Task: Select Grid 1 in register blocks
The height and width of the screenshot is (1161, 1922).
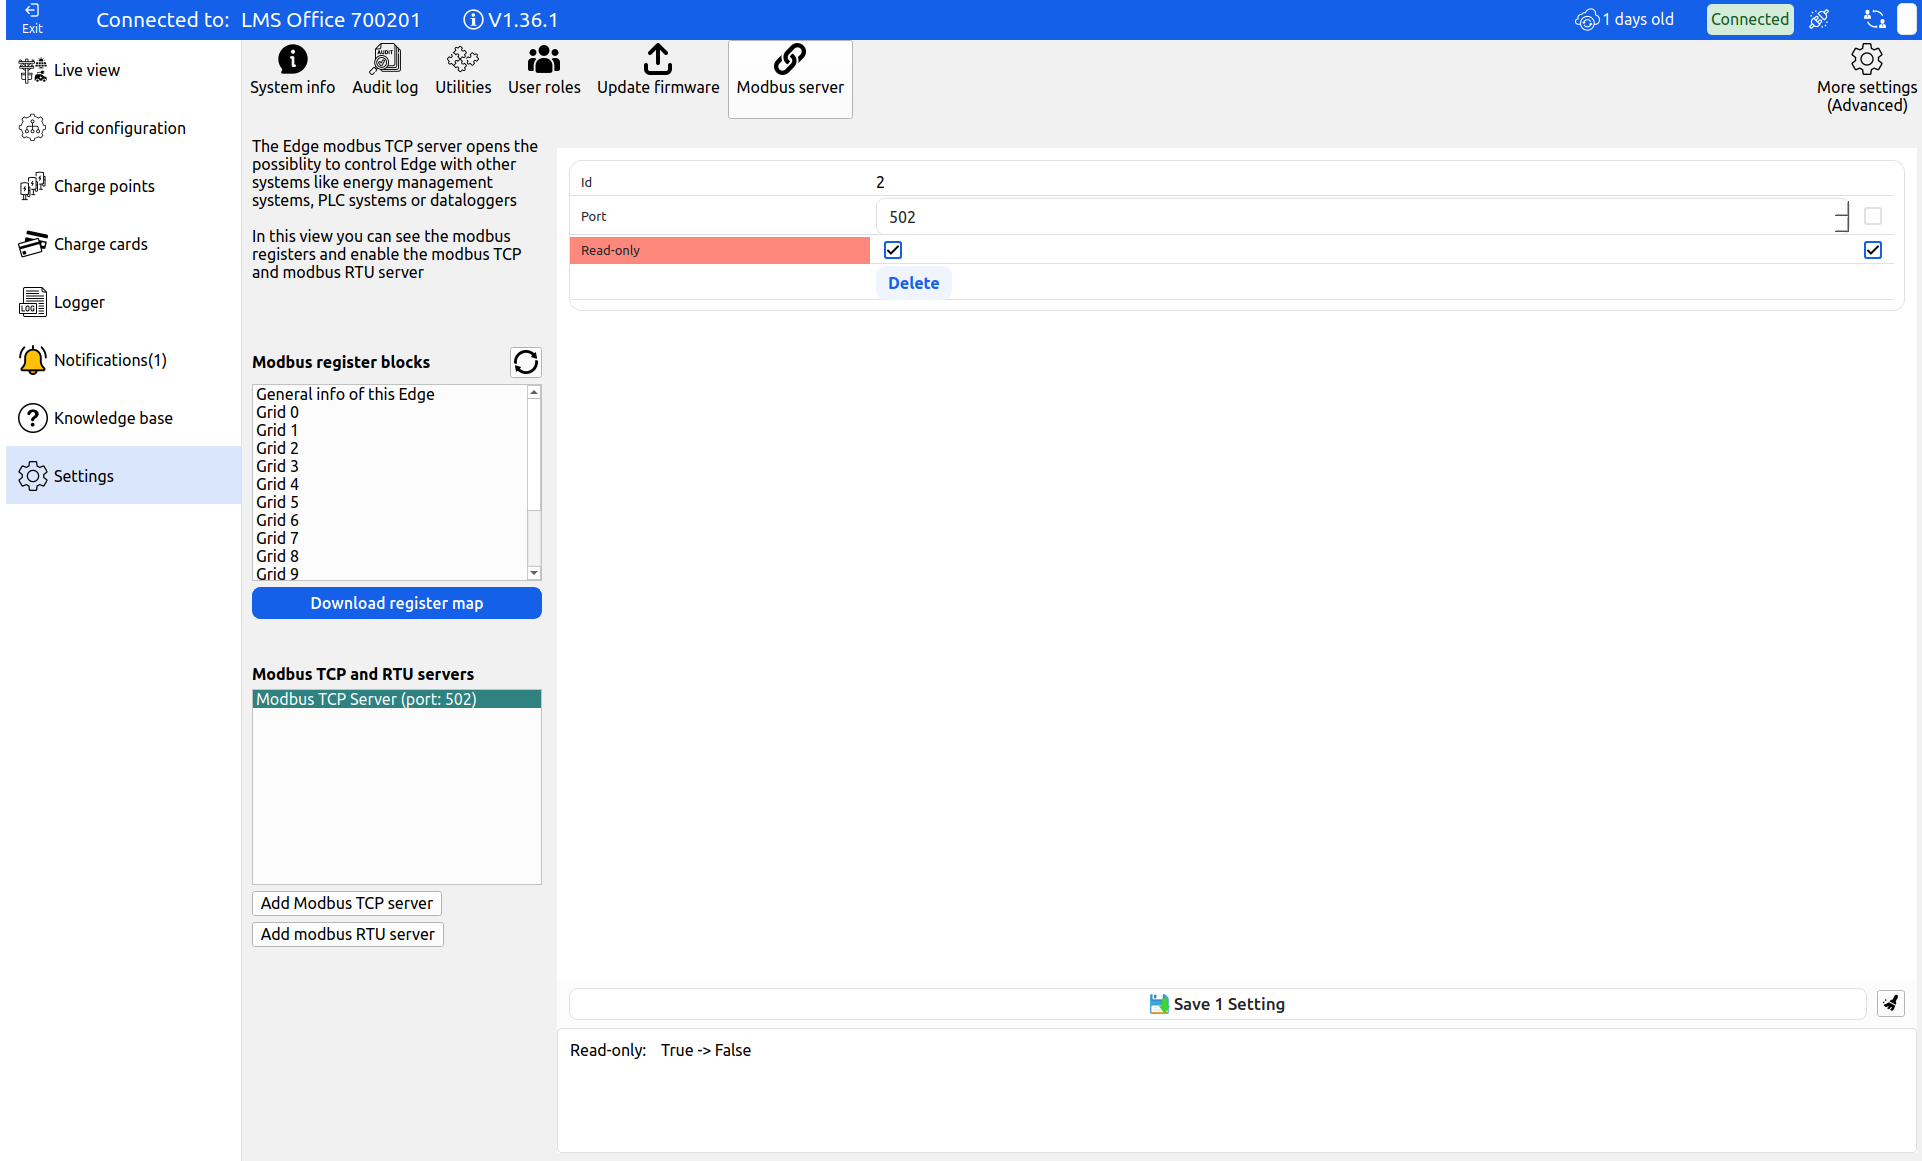Action: (390, 430)
